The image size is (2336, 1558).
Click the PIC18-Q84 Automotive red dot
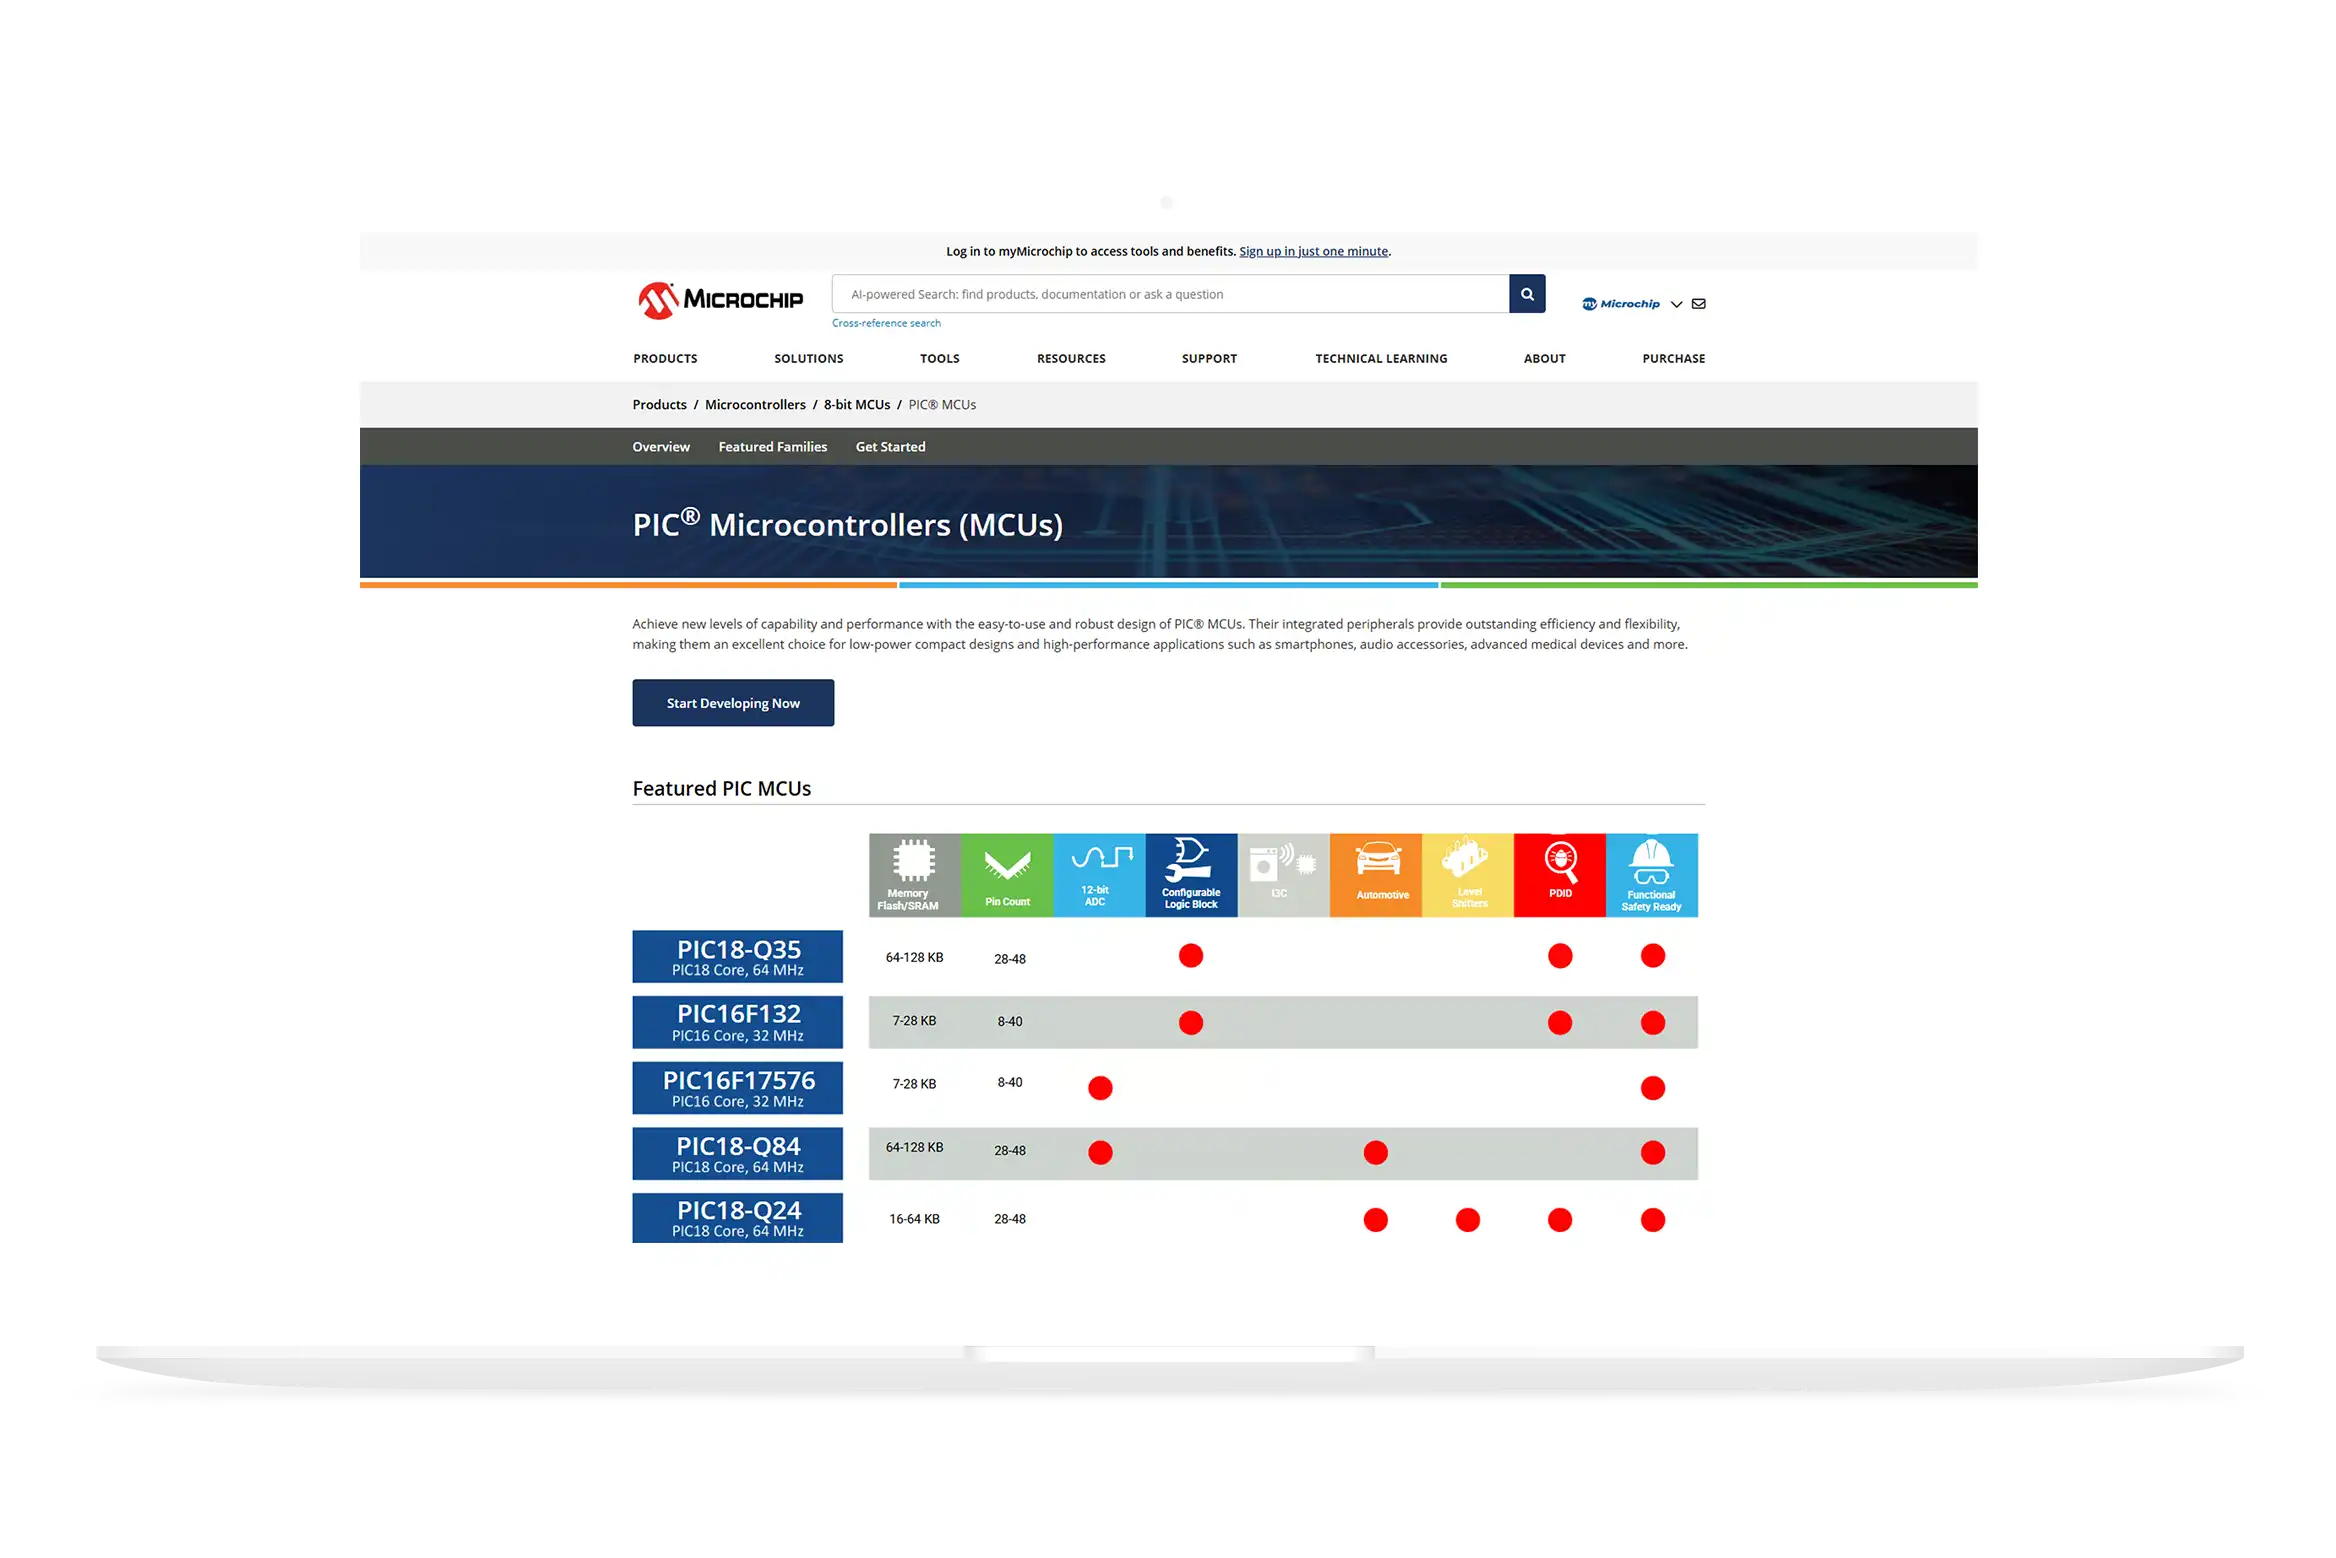coord(1375,1153)
